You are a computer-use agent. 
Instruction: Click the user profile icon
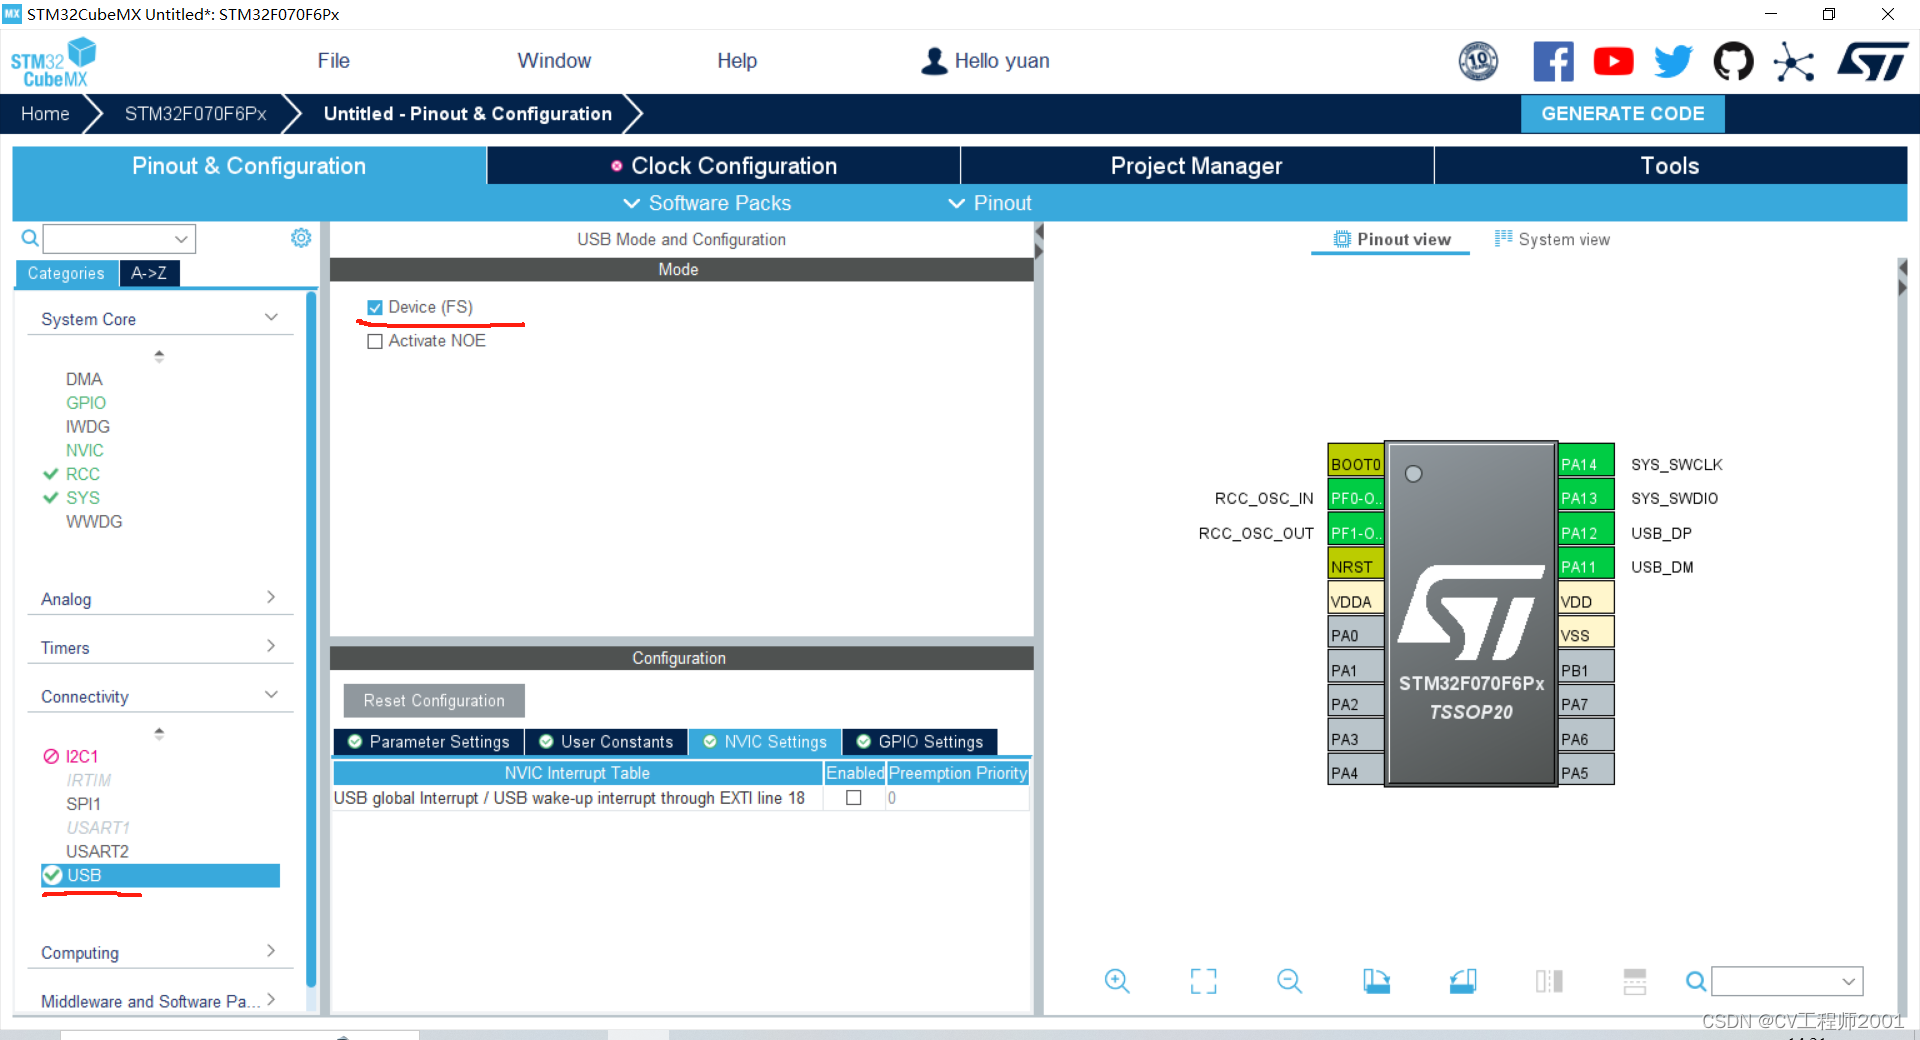[934, 61]
